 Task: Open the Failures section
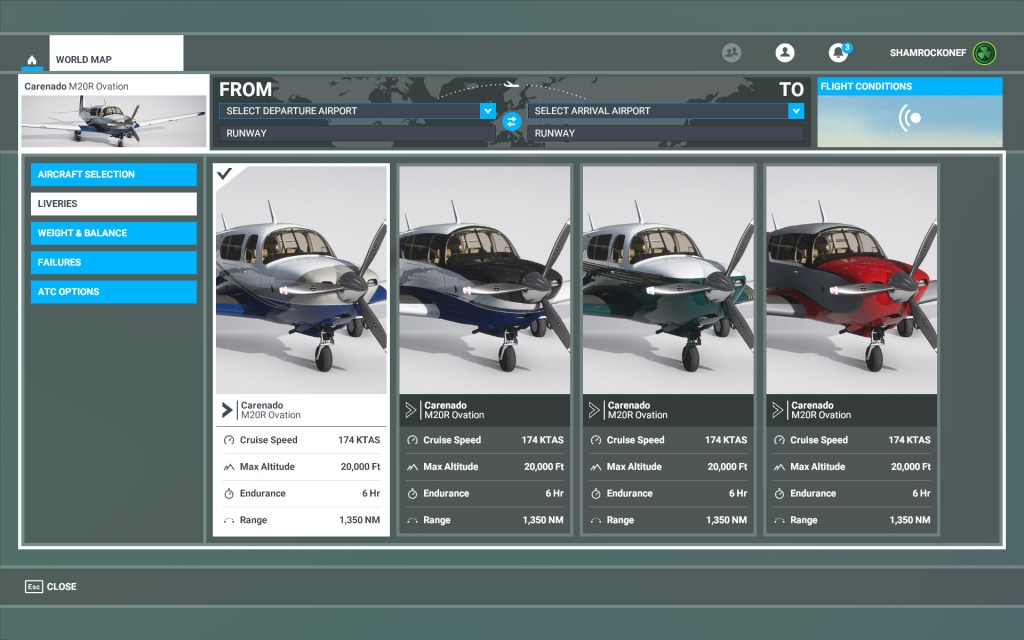[x=113, y=262]
